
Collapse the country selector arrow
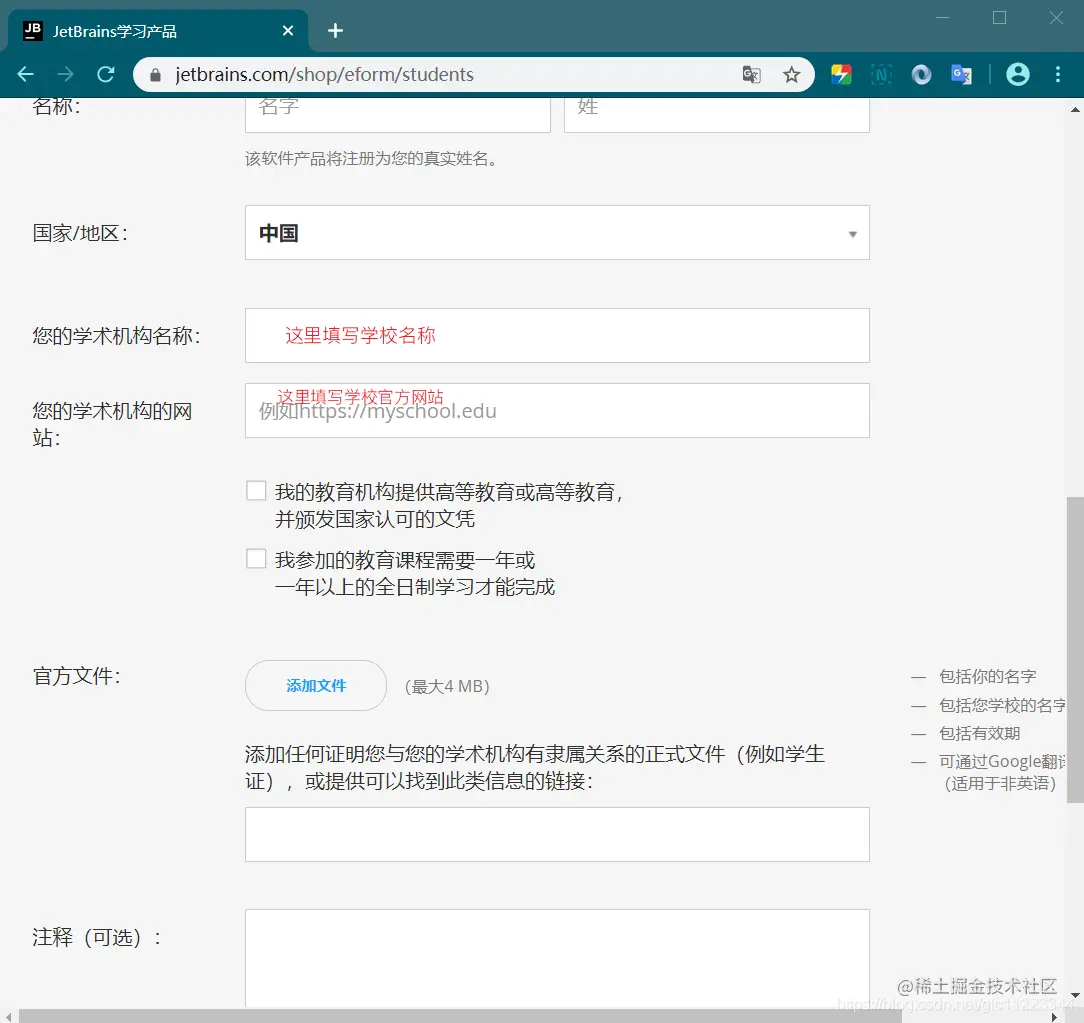coord(853,233)
